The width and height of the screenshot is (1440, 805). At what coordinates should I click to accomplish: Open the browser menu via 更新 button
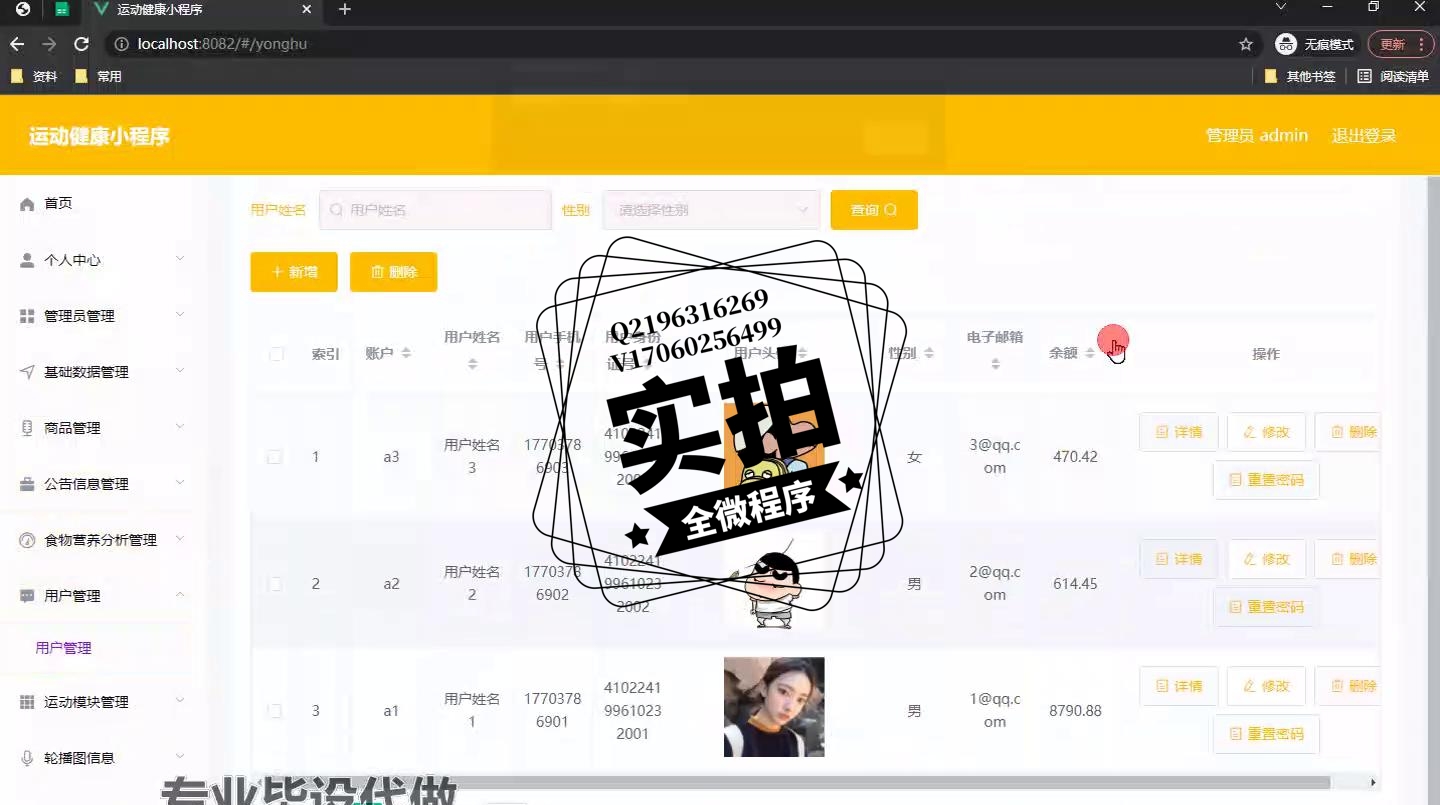[1400, 44]
